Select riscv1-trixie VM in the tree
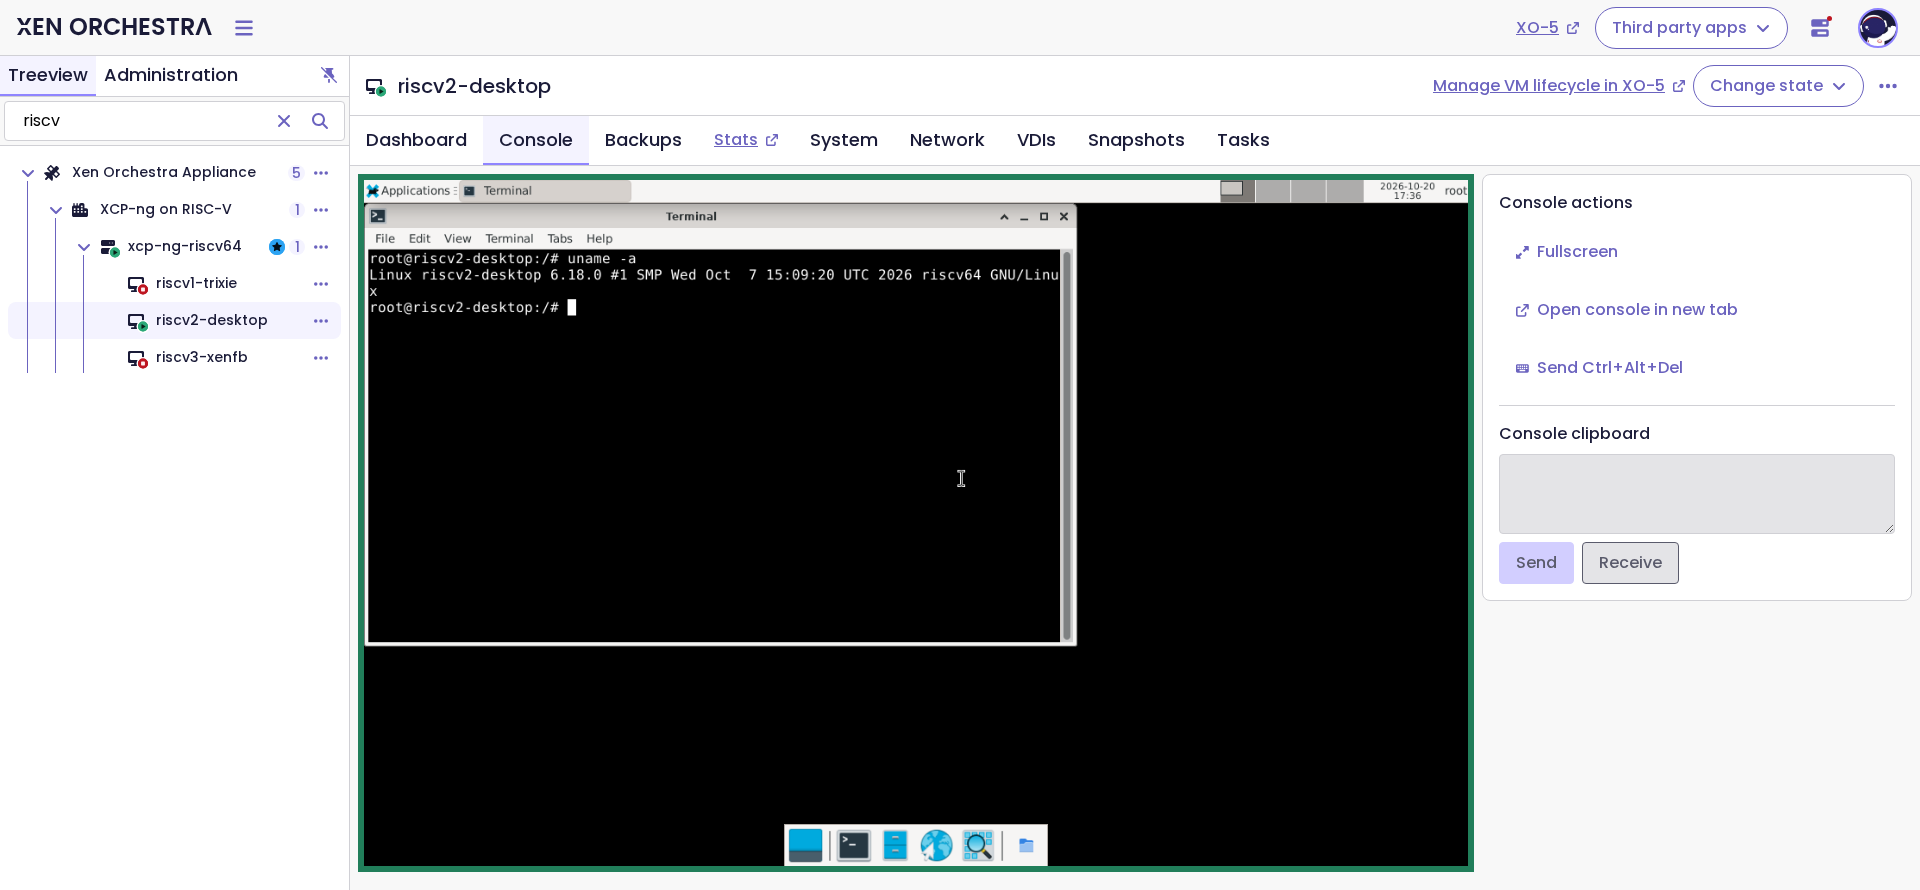The height and width of the screenshot is (890, 1920). pyautogui.click(x=196, y=284)
